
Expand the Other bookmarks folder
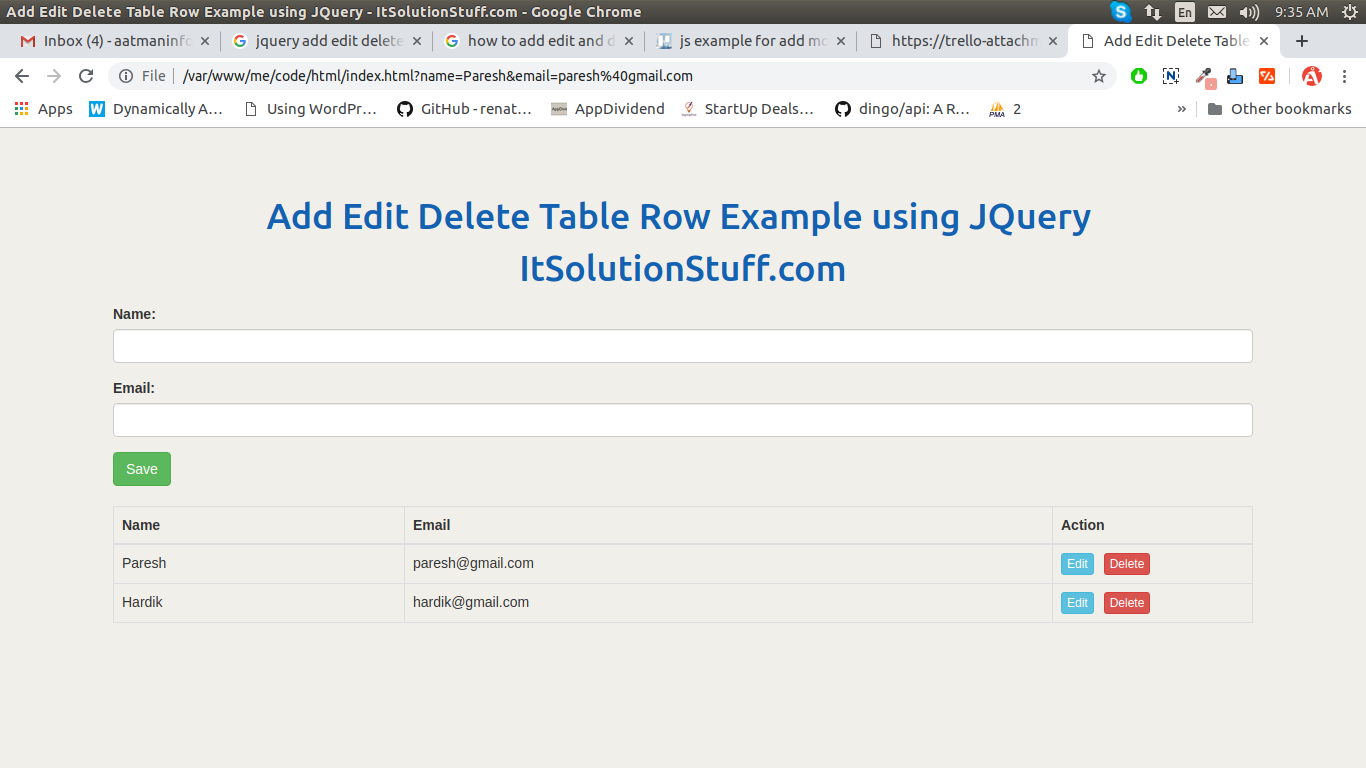(x=1290, y=109)
